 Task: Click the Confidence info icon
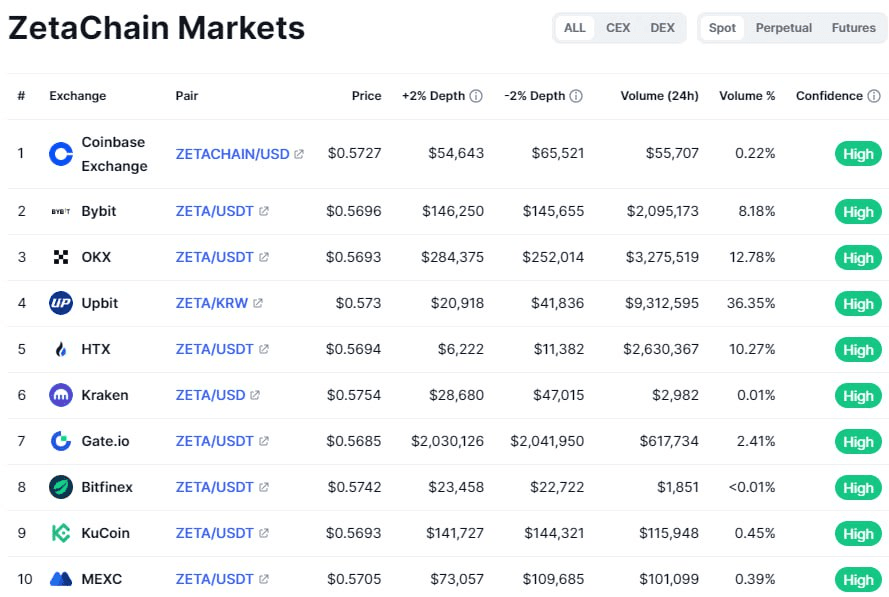coord(874,96)
